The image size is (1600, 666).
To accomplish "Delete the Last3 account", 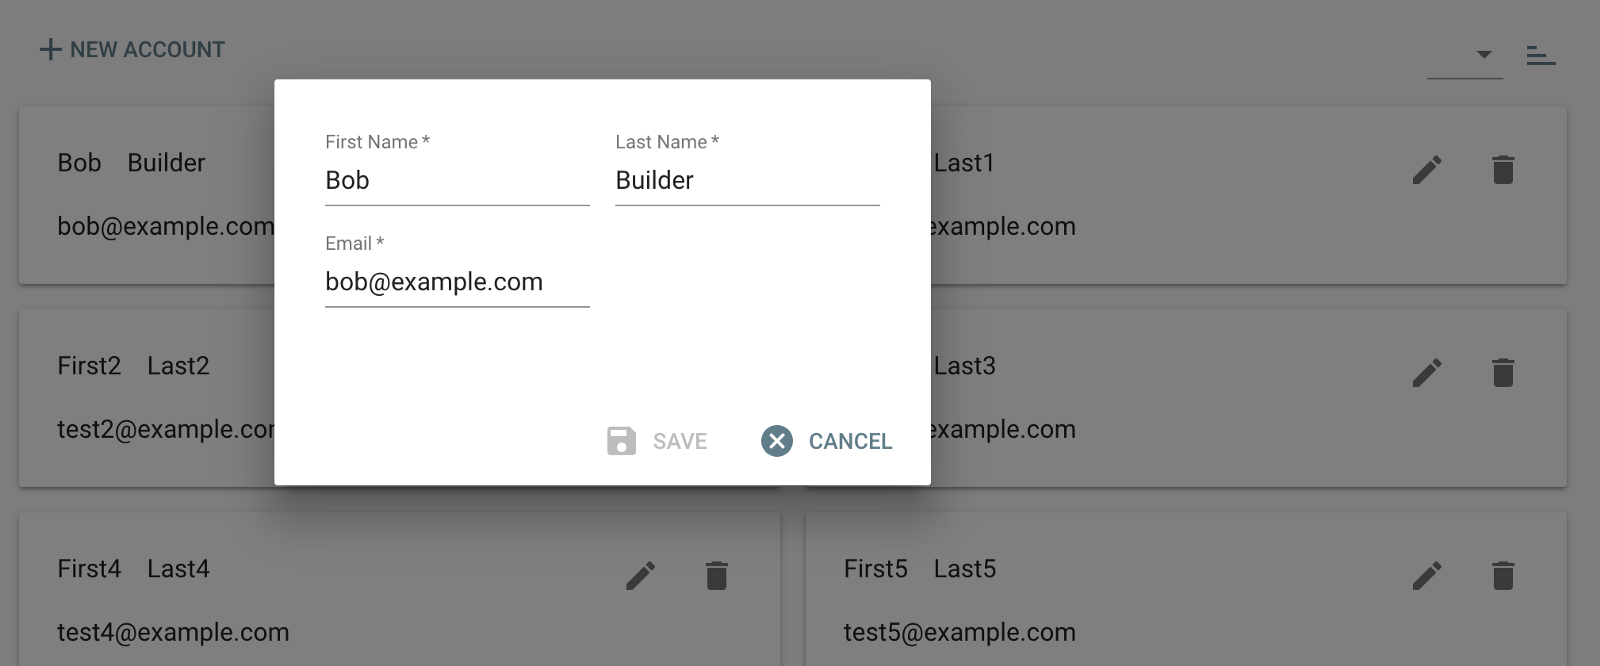I will pos(1503,373).
